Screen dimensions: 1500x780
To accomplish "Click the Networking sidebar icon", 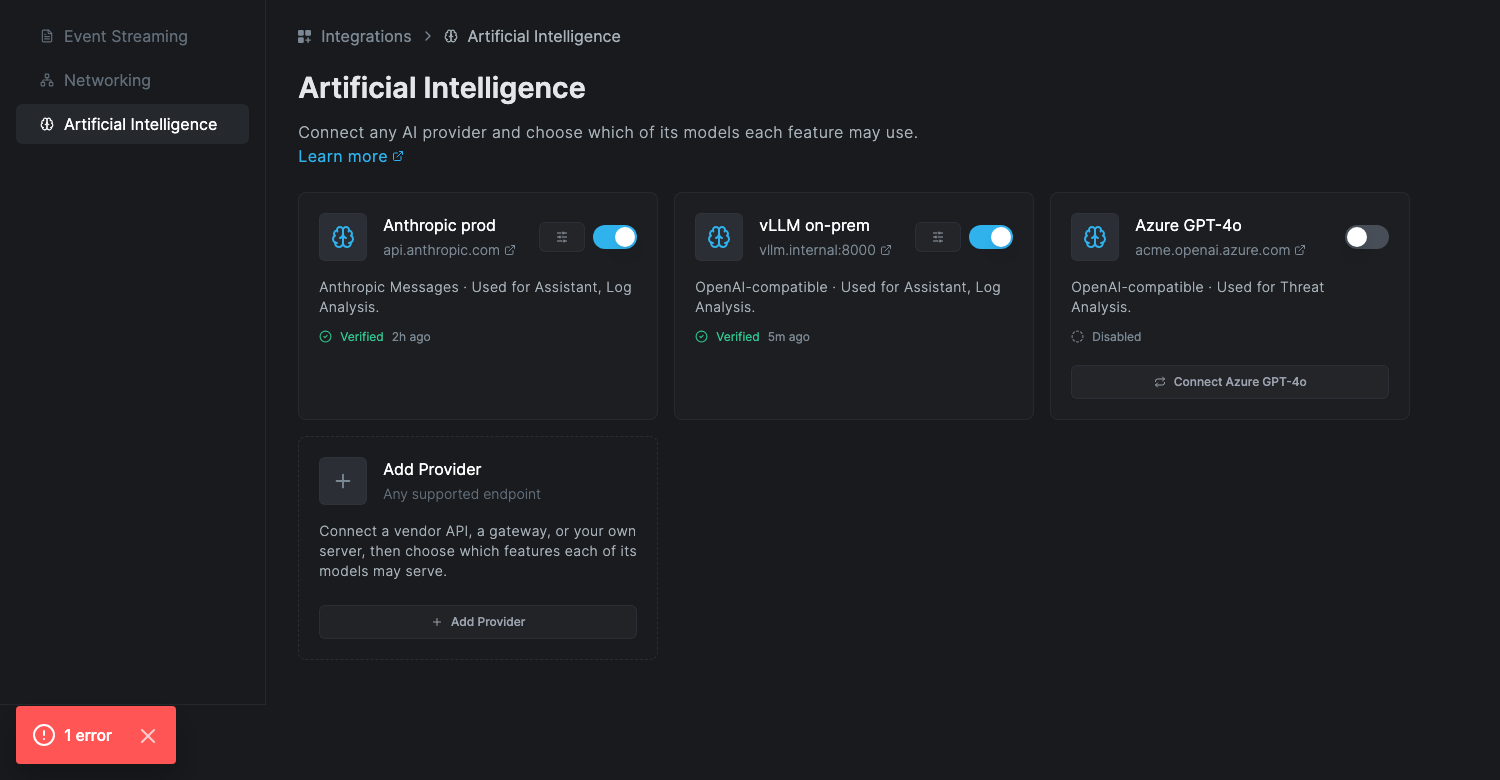I will pos(47,81).
